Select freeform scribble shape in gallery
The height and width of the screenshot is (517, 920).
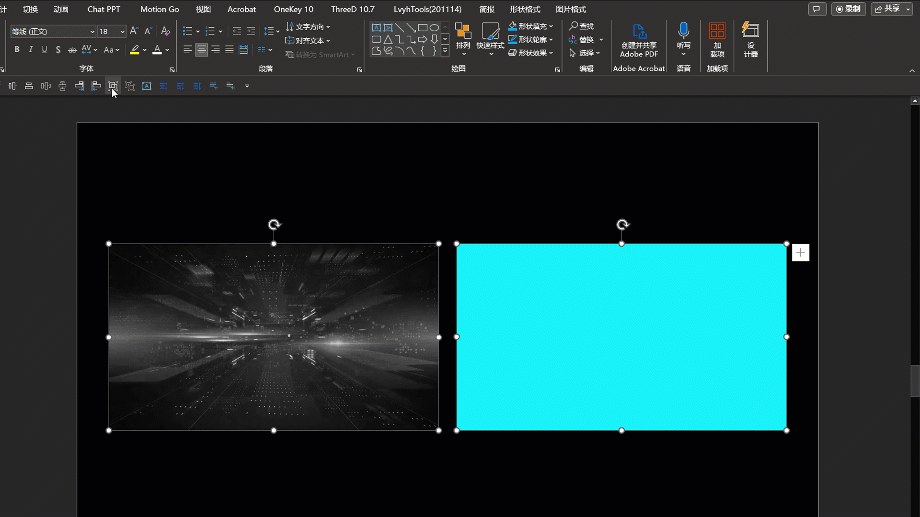pyautogui.click(x=388, y=51)
